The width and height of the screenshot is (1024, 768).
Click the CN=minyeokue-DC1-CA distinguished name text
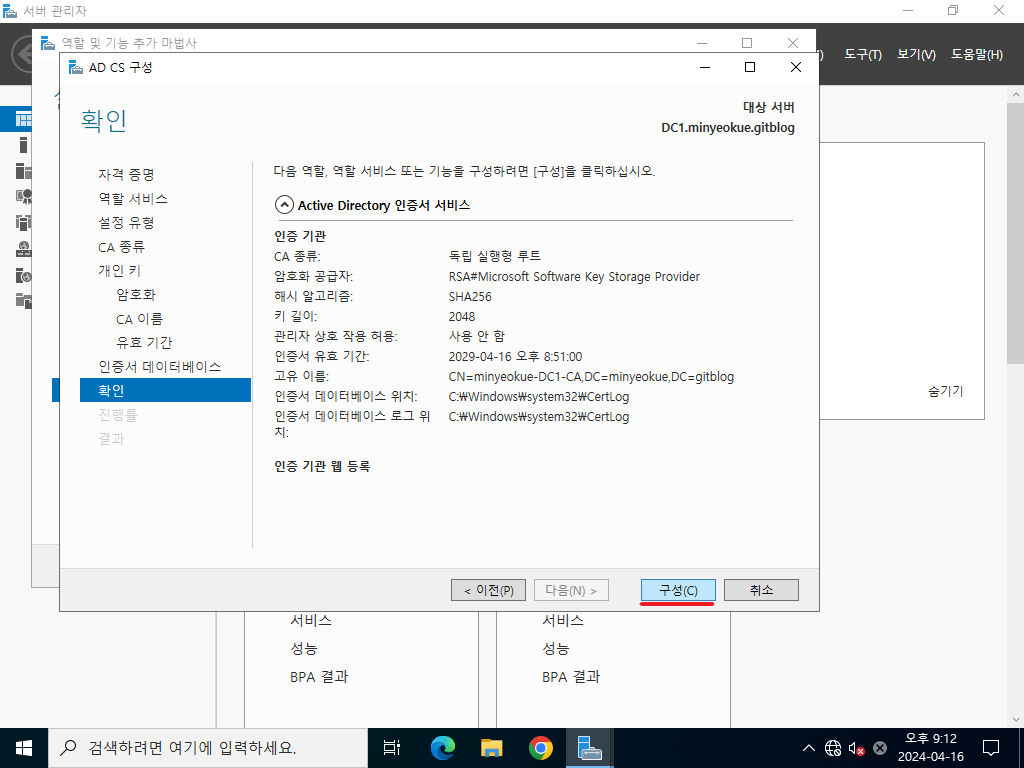coord(591,377)
